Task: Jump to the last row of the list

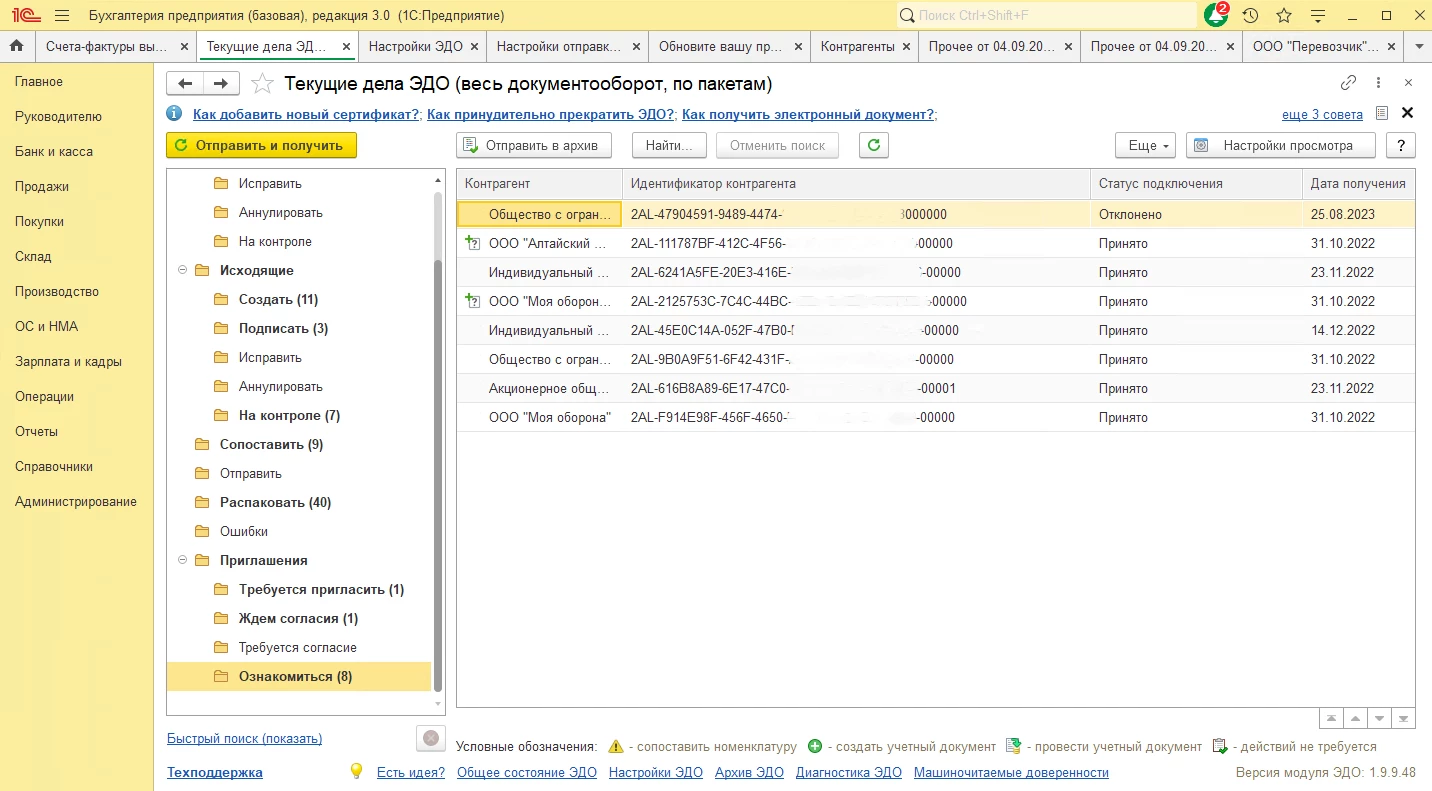Action: [1404, 718]
